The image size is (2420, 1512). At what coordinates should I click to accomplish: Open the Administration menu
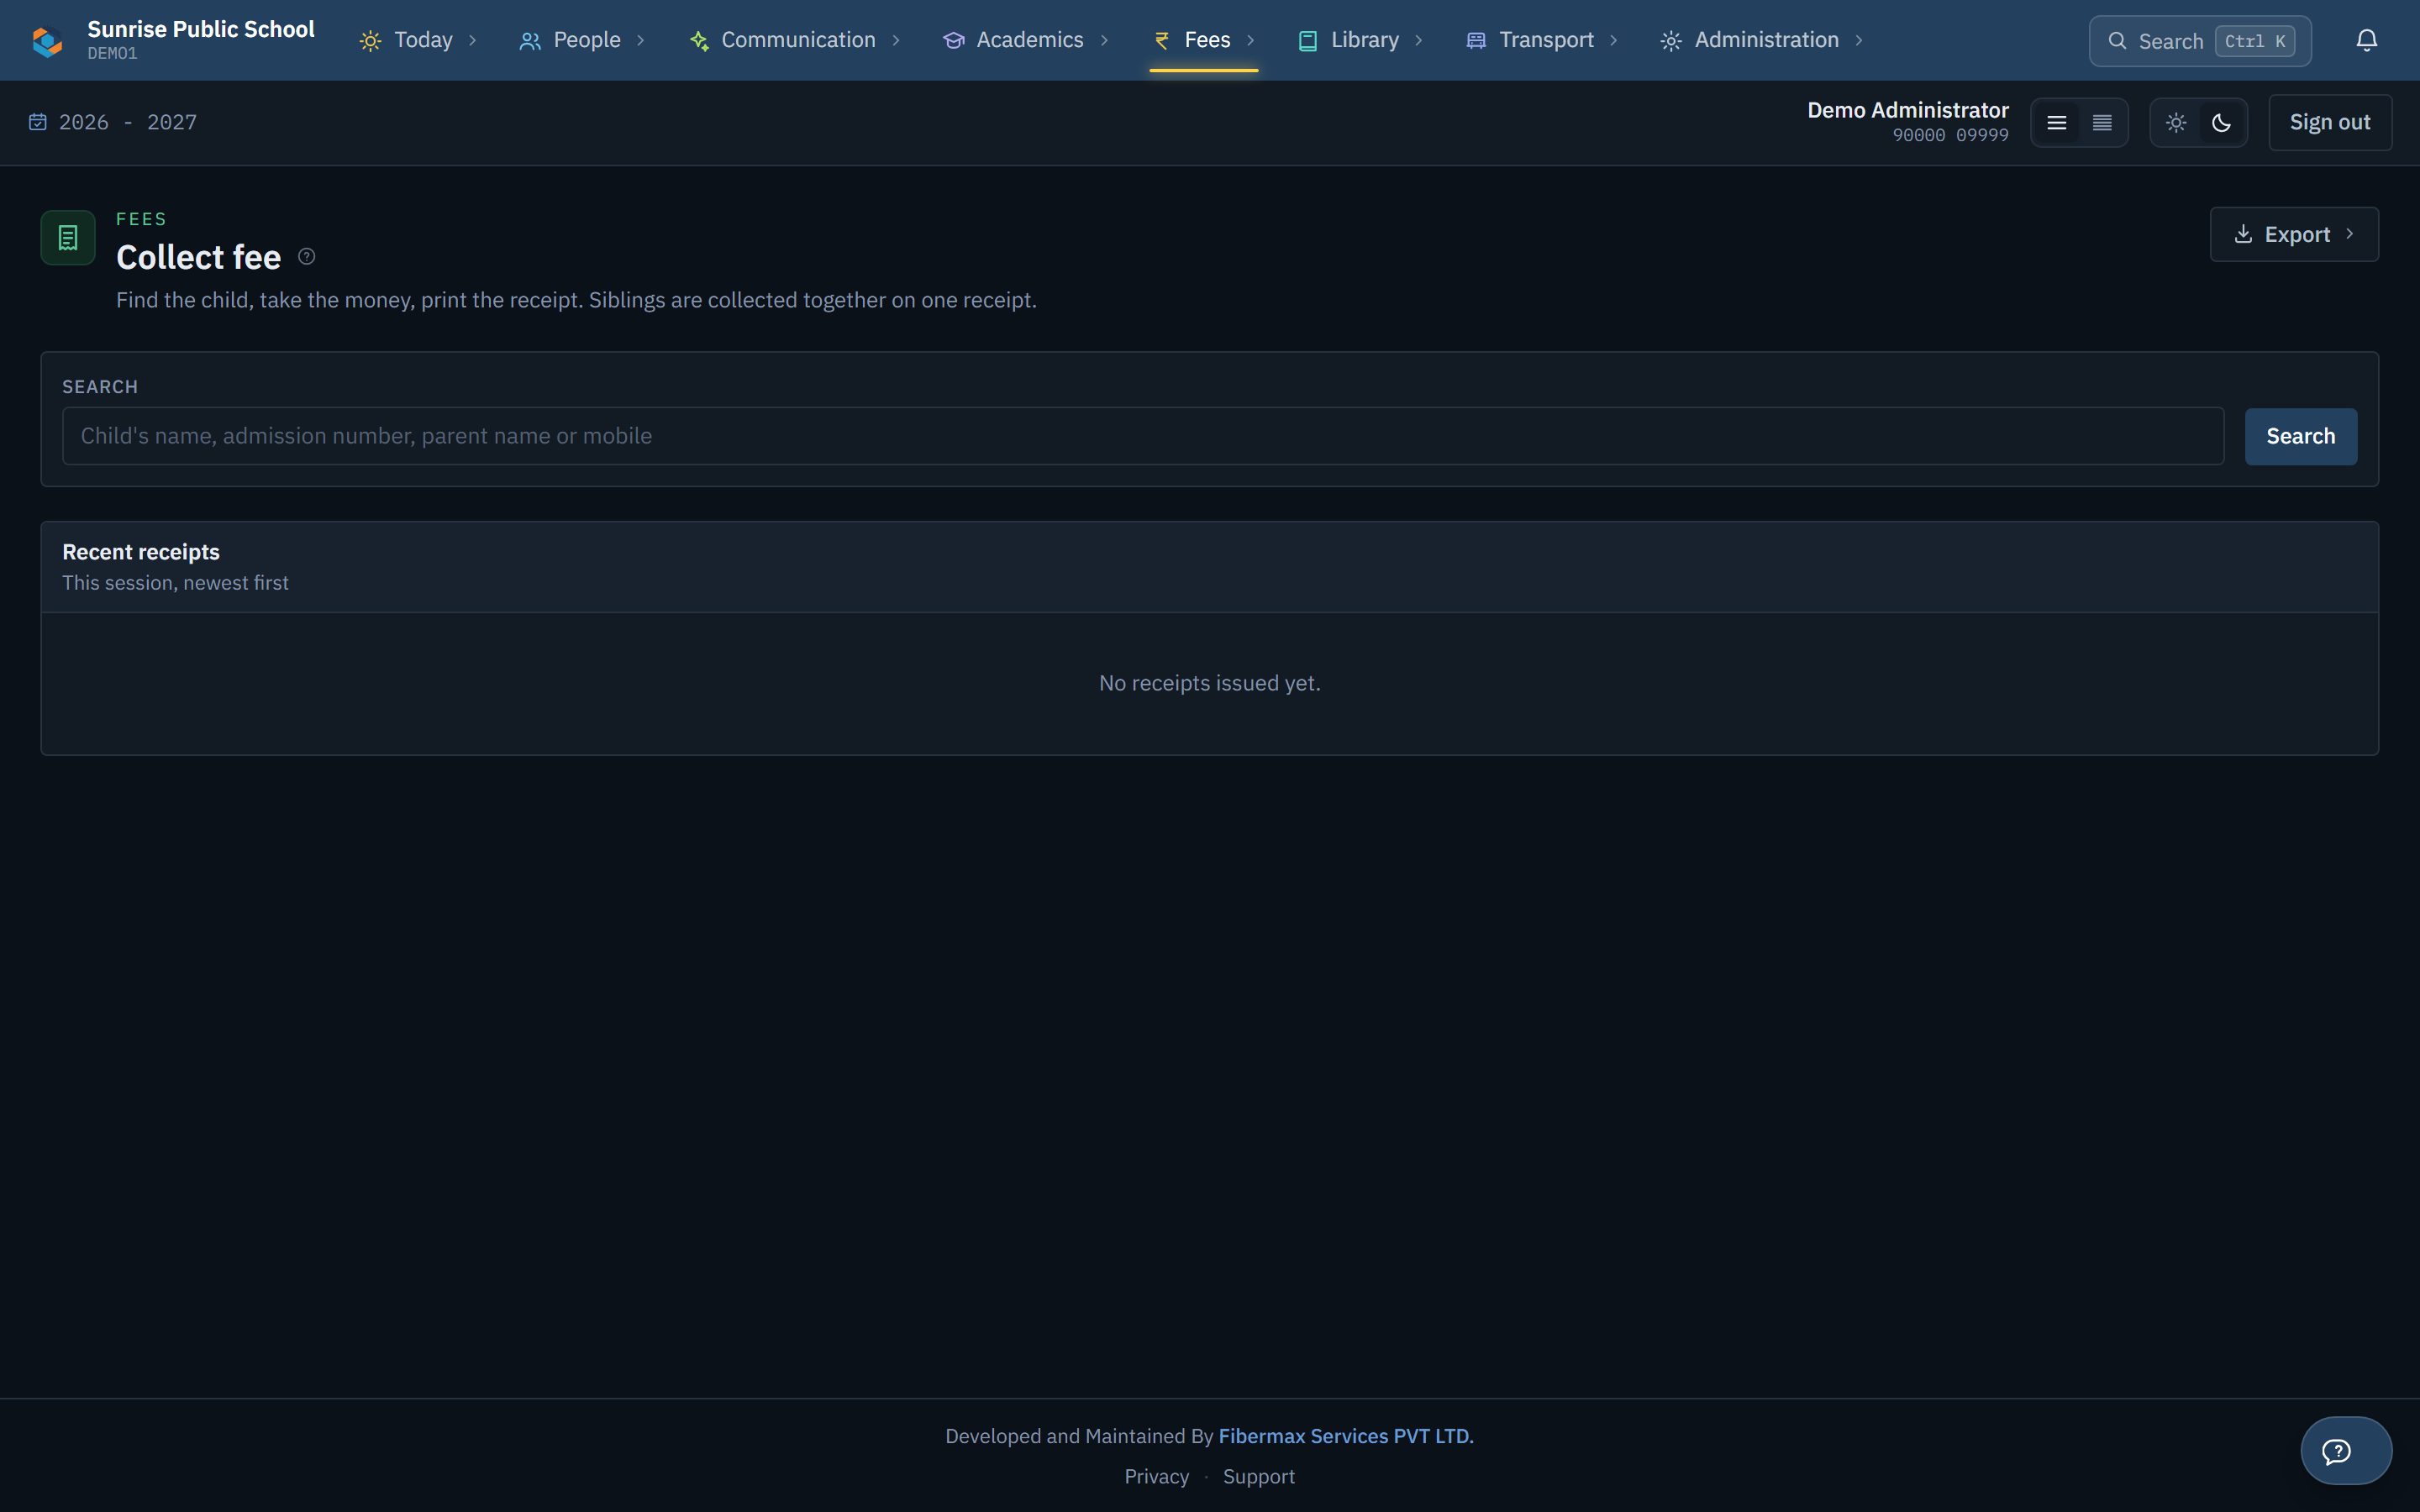coord(1761,40)
